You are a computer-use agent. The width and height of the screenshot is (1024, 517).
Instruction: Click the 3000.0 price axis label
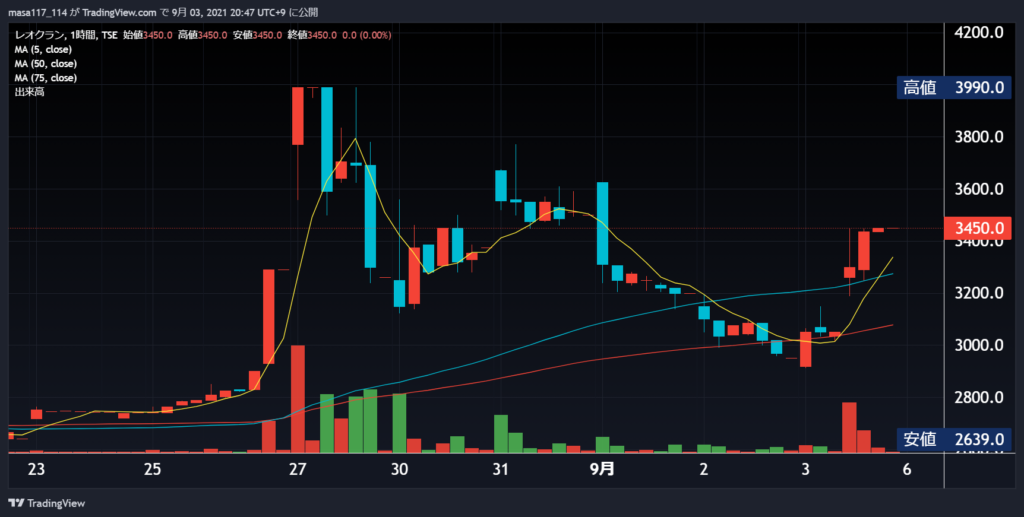coord(979,345)
